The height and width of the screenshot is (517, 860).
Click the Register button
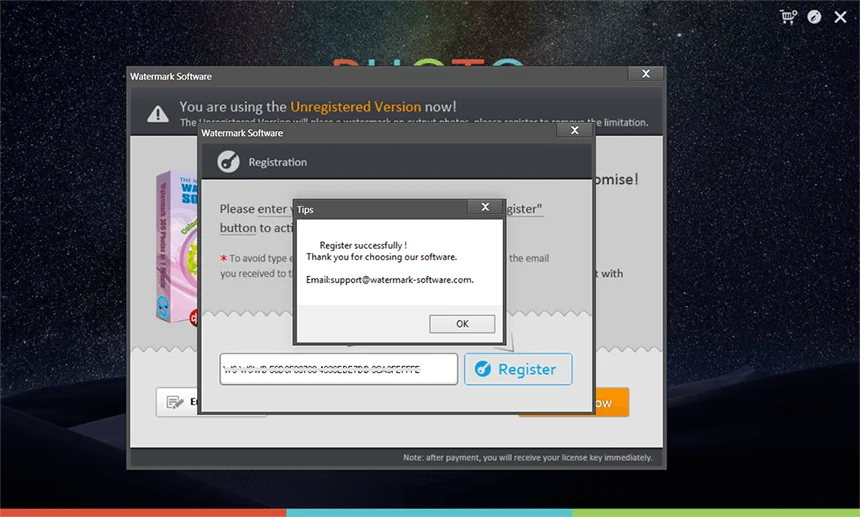(518, 369)
